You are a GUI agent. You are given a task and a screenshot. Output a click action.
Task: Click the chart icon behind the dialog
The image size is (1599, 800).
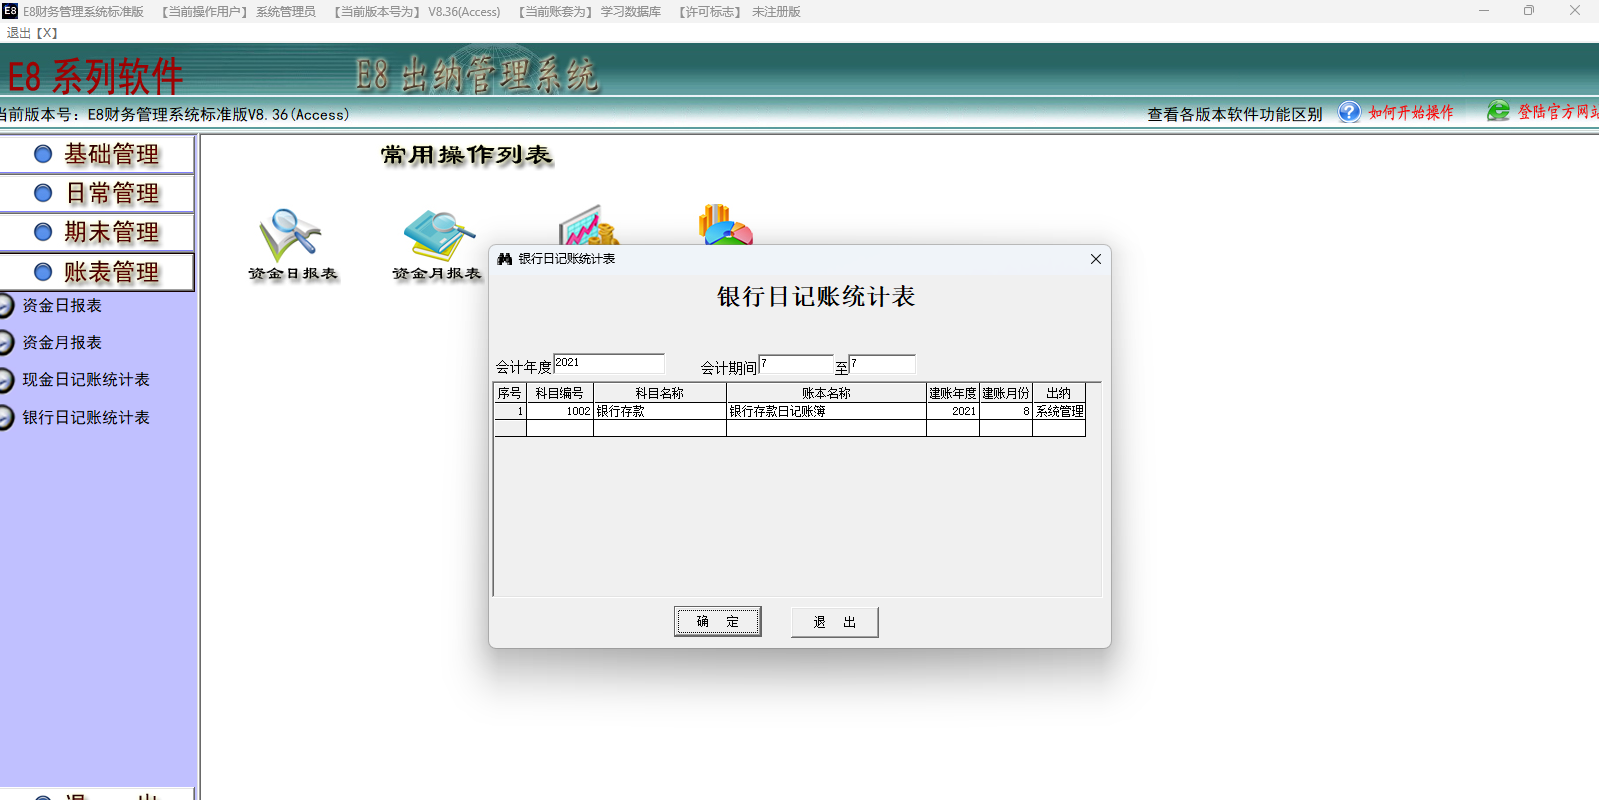[x=589, y=226]
